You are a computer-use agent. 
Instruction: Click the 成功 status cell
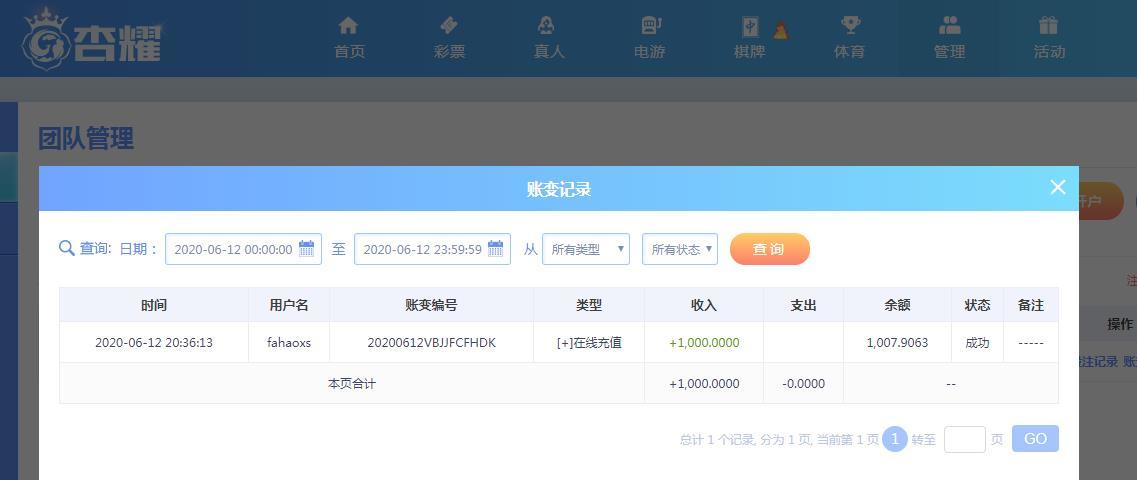click(977, 342)
